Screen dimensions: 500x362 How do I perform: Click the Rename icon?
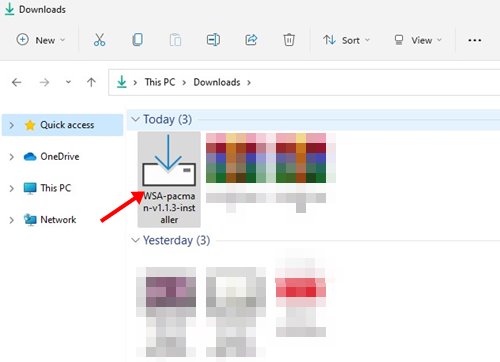coord(213,40)
